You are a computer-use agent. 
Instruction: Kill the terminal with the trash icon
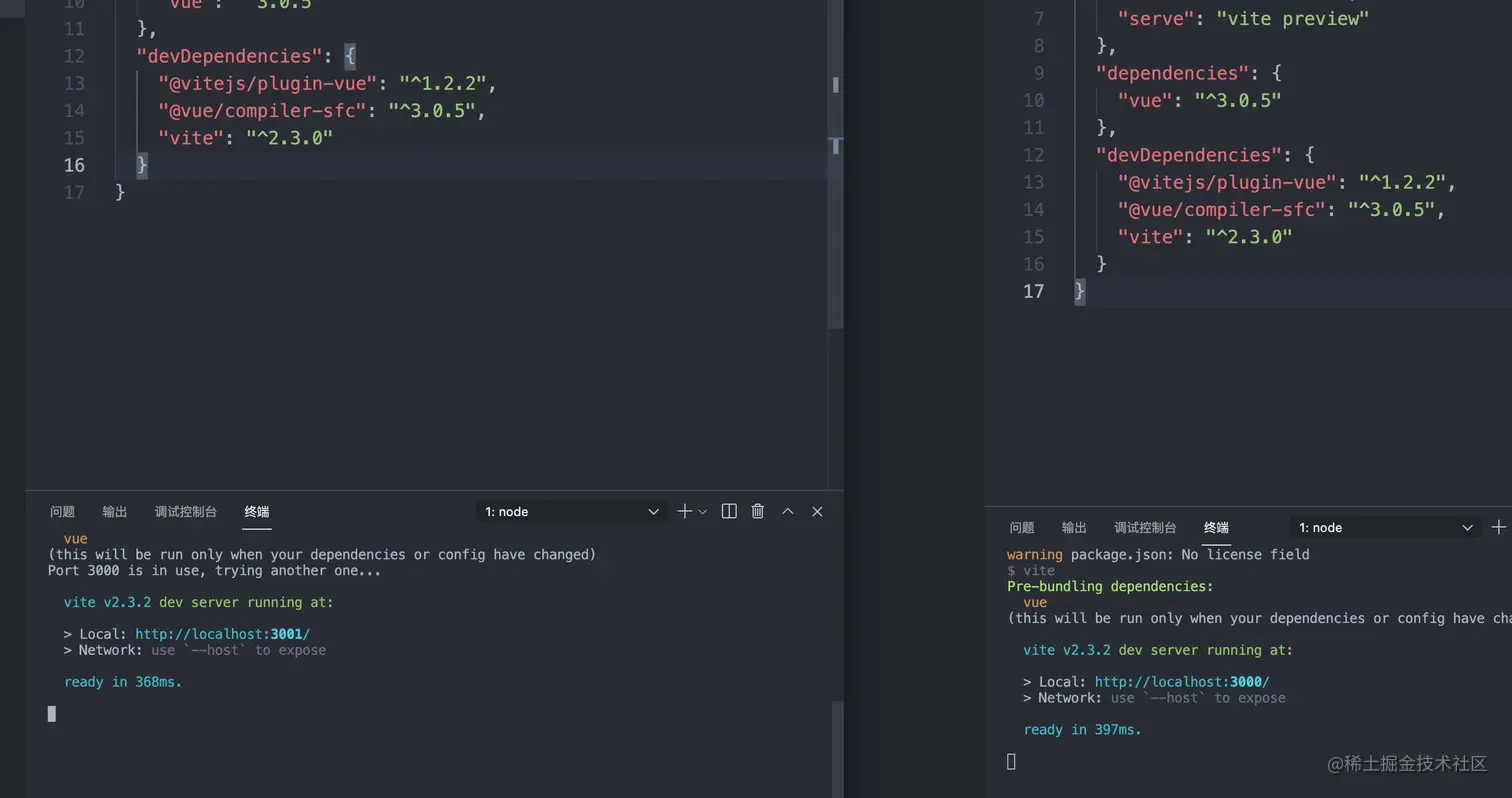pyautogui.click(x=758, y=511)
